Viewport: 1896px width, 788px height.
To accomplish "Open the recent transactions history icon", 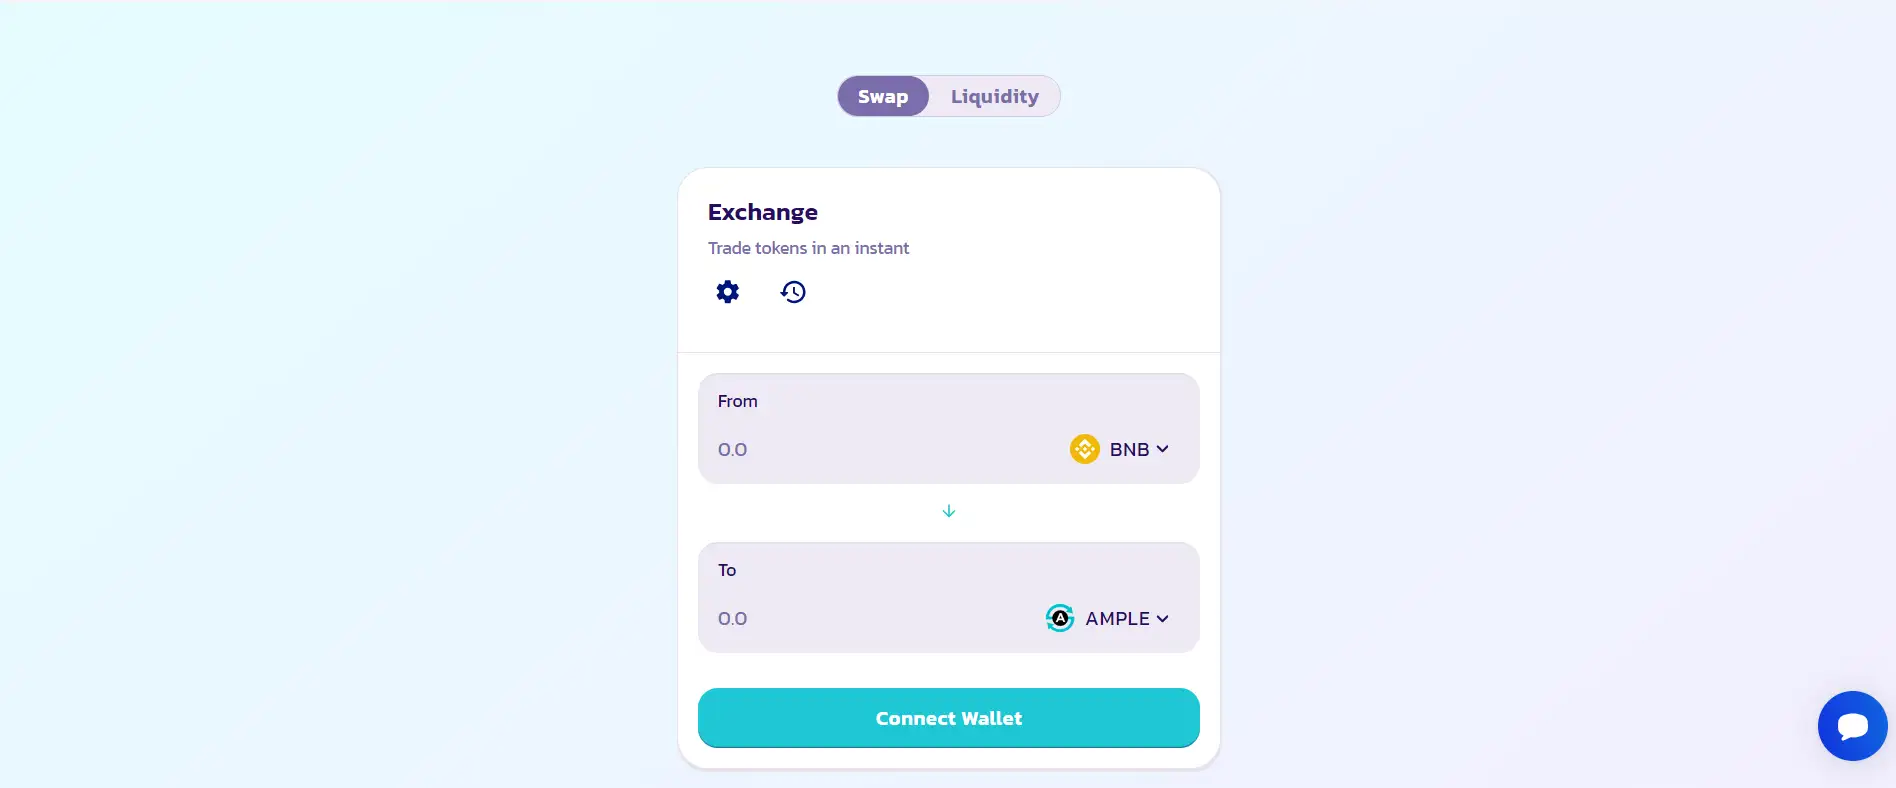I will point(793,292).
